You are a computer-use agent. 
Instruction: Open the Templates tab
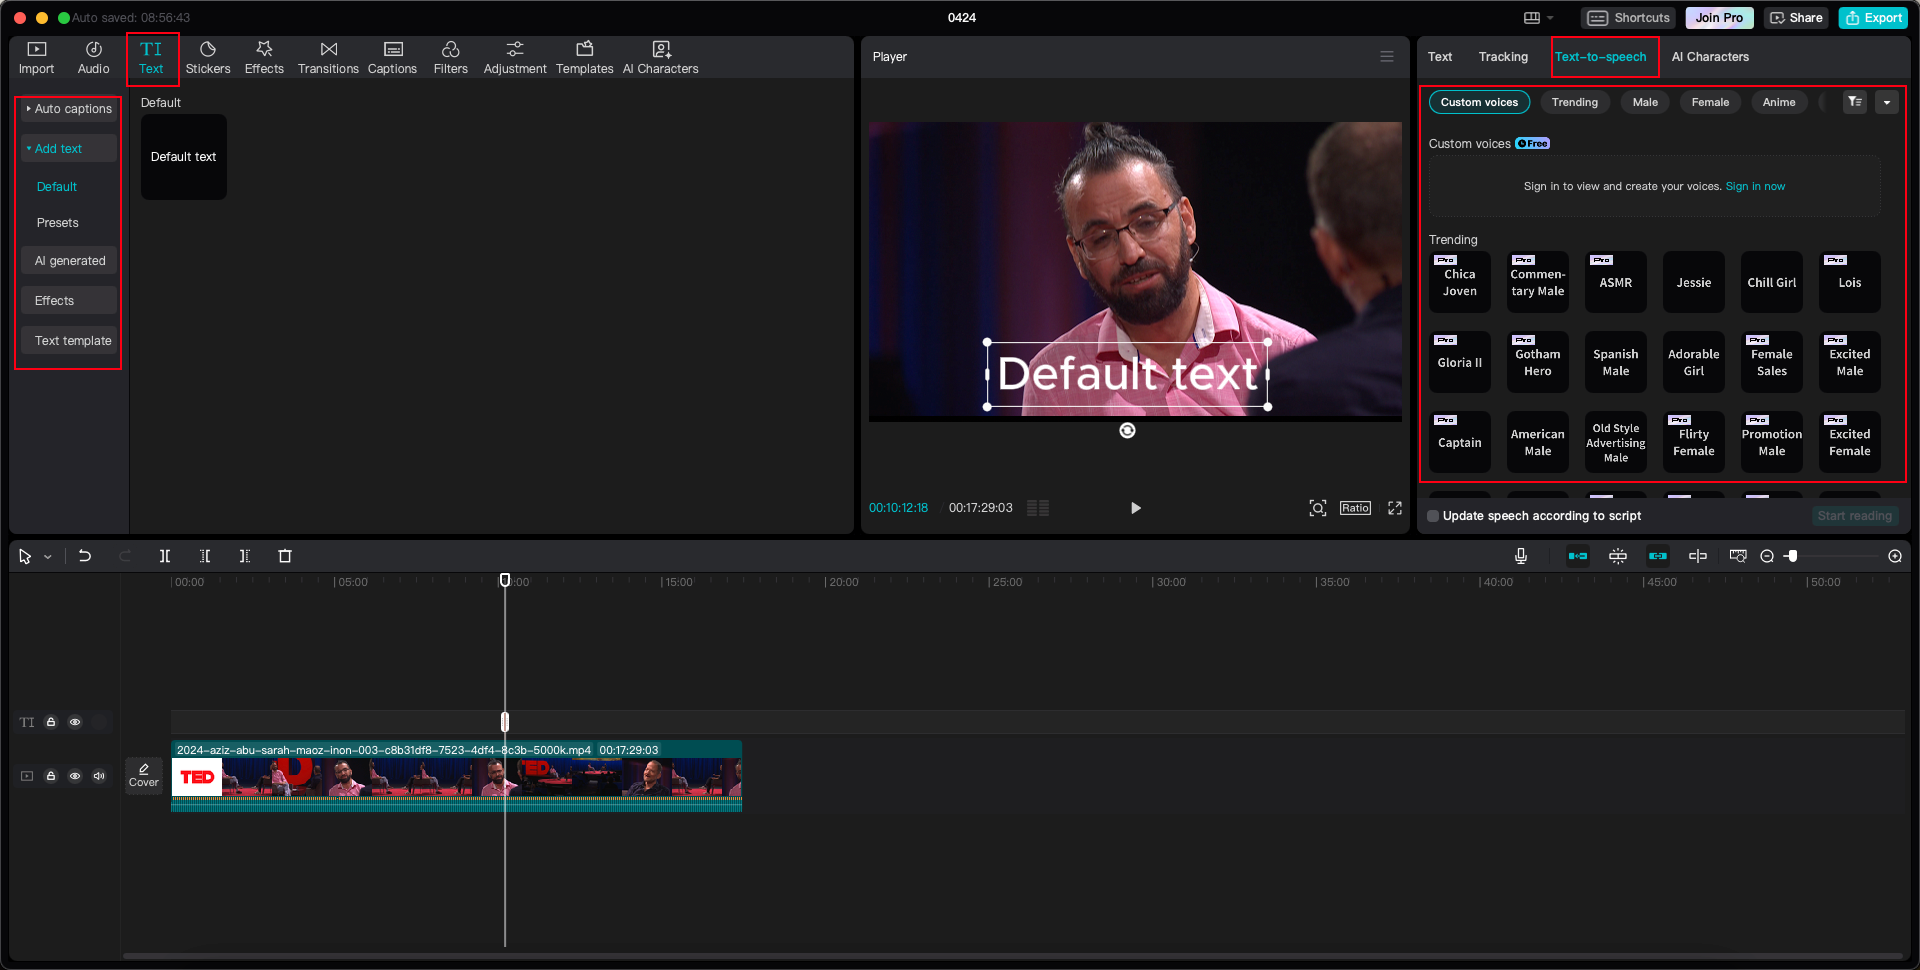(584, 58)
